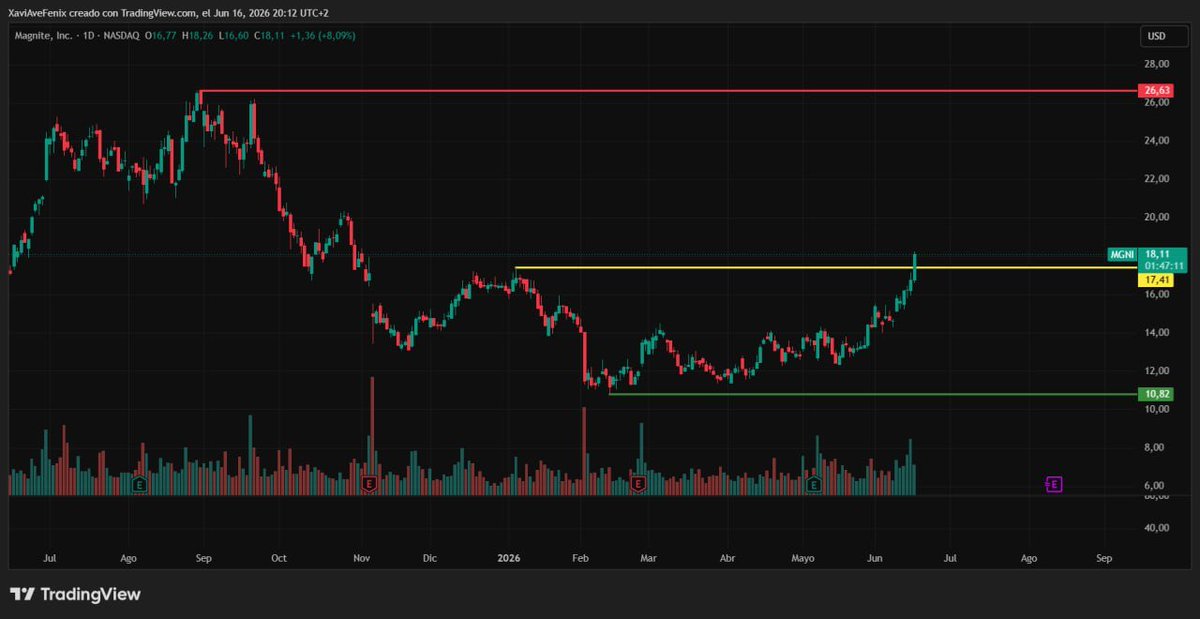The height and width of the screenshot is (619, 1200).
Task: Click the high value H18,26
Action: tap(197, 35)
